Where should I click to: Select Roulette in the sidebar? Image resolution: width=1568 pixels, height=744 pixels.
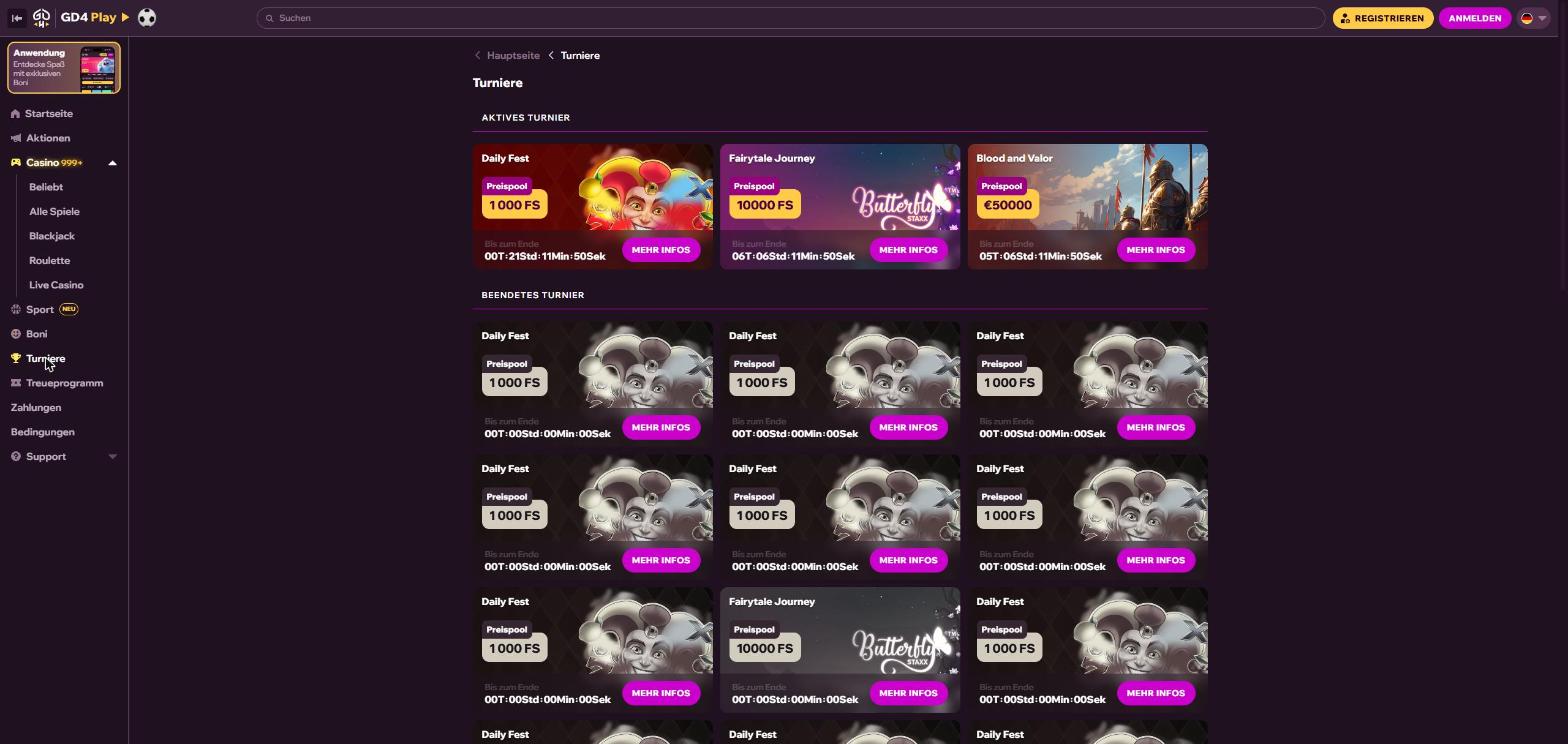[49, 261]
